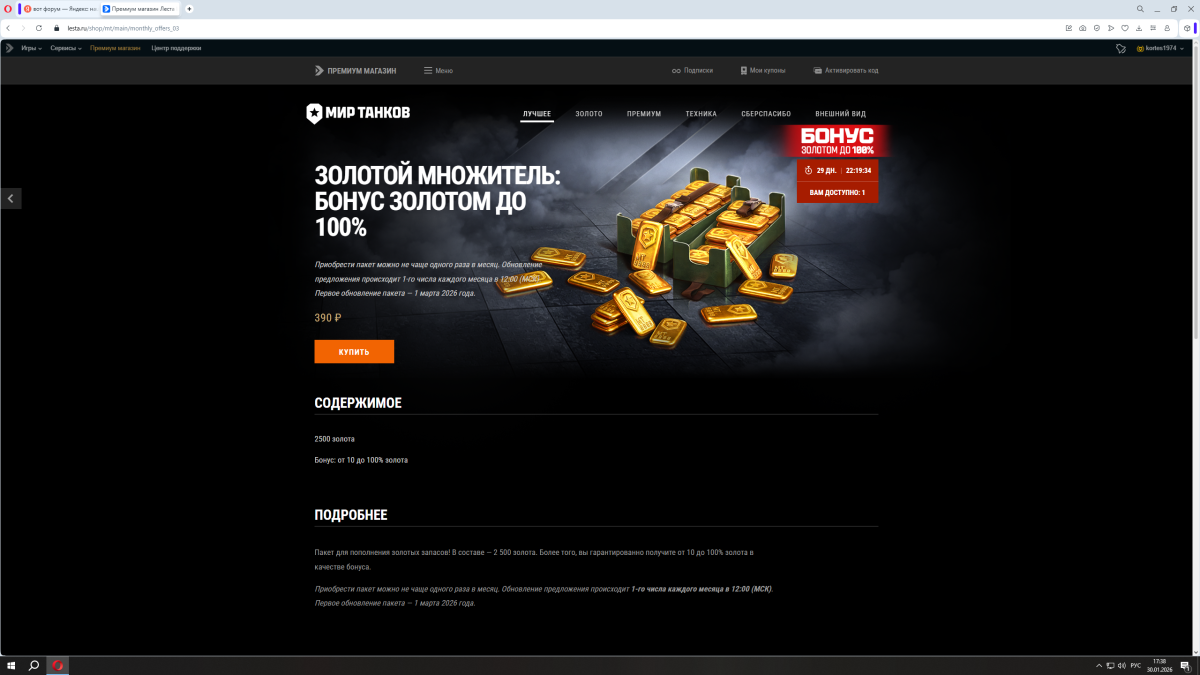Image resolution: width=1200 pixels, height=675 pixels.
Task: Open the Активировать код link
Action: click(x=846, y=71)
